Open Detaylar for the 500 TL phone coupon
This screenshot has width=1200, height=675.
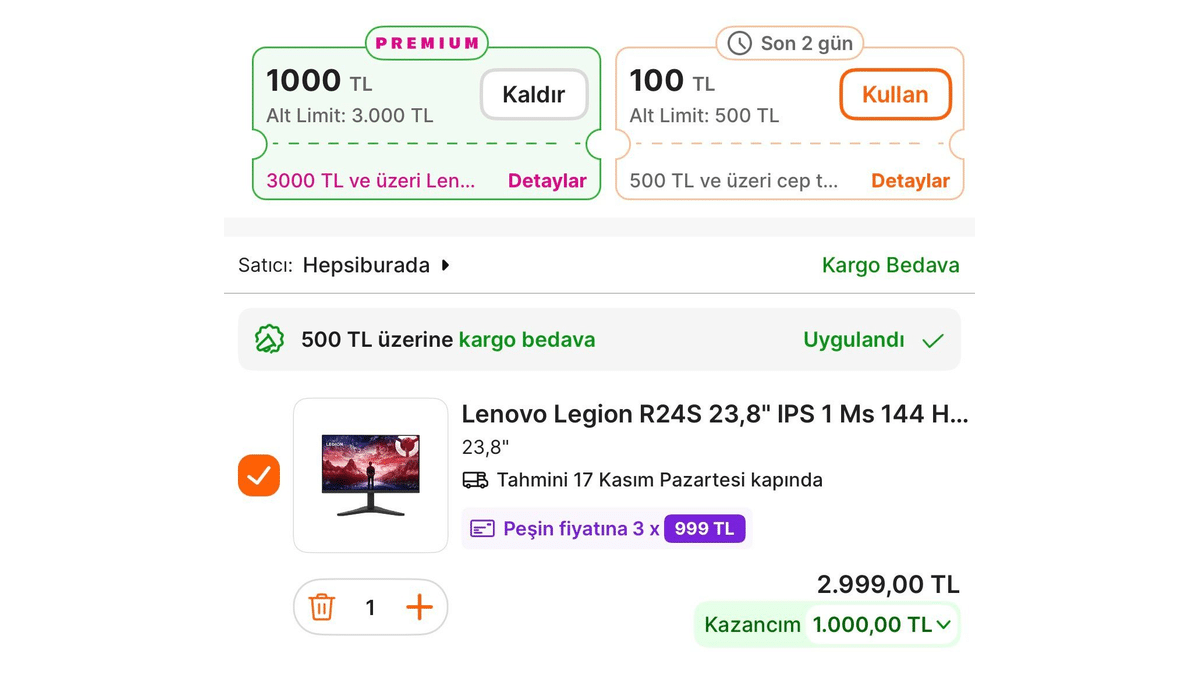911,181
